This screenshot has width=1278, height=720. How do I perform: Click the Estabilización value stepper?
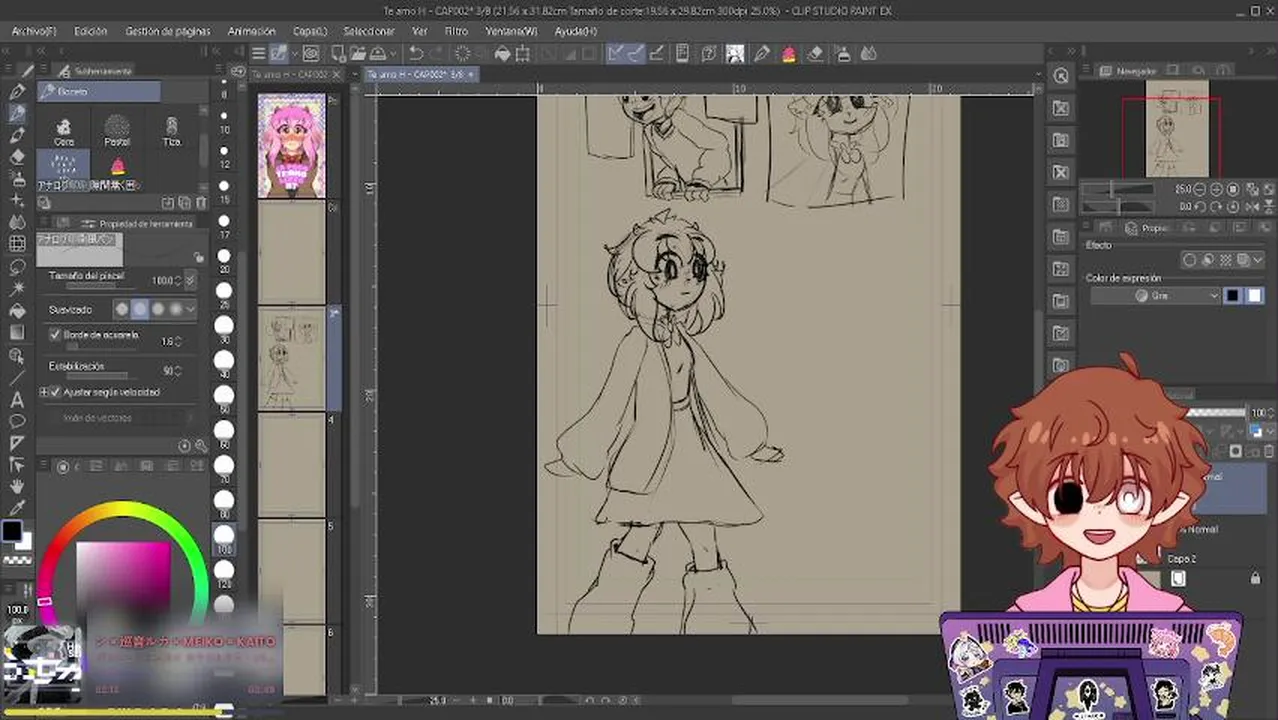178,370
